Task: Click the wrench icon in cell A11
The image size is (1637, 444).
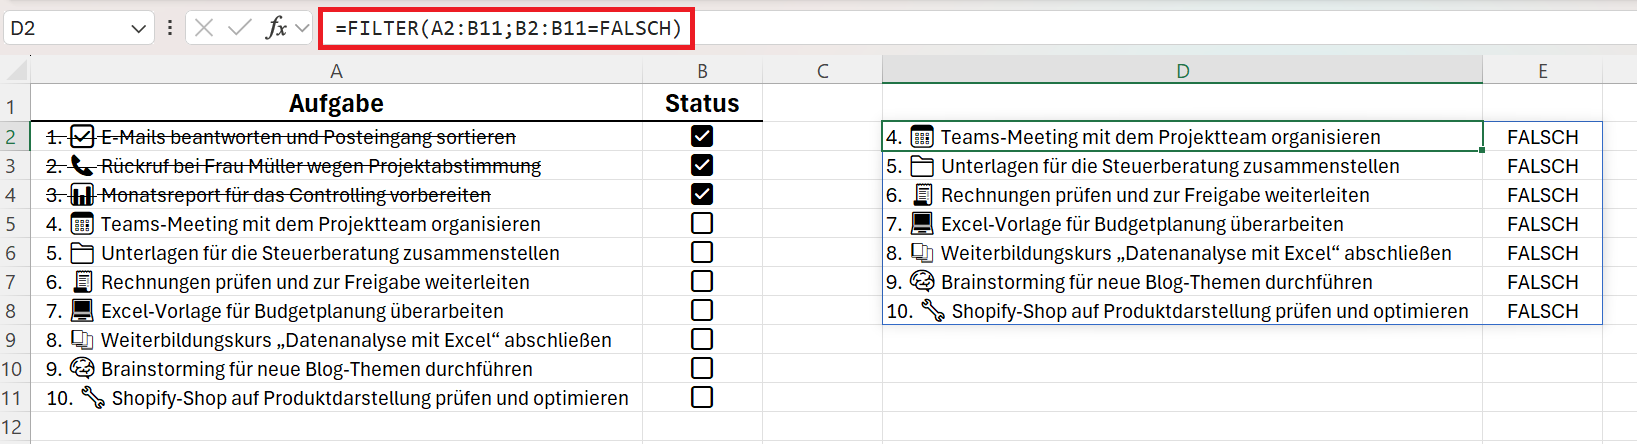Action: point(93,397)
